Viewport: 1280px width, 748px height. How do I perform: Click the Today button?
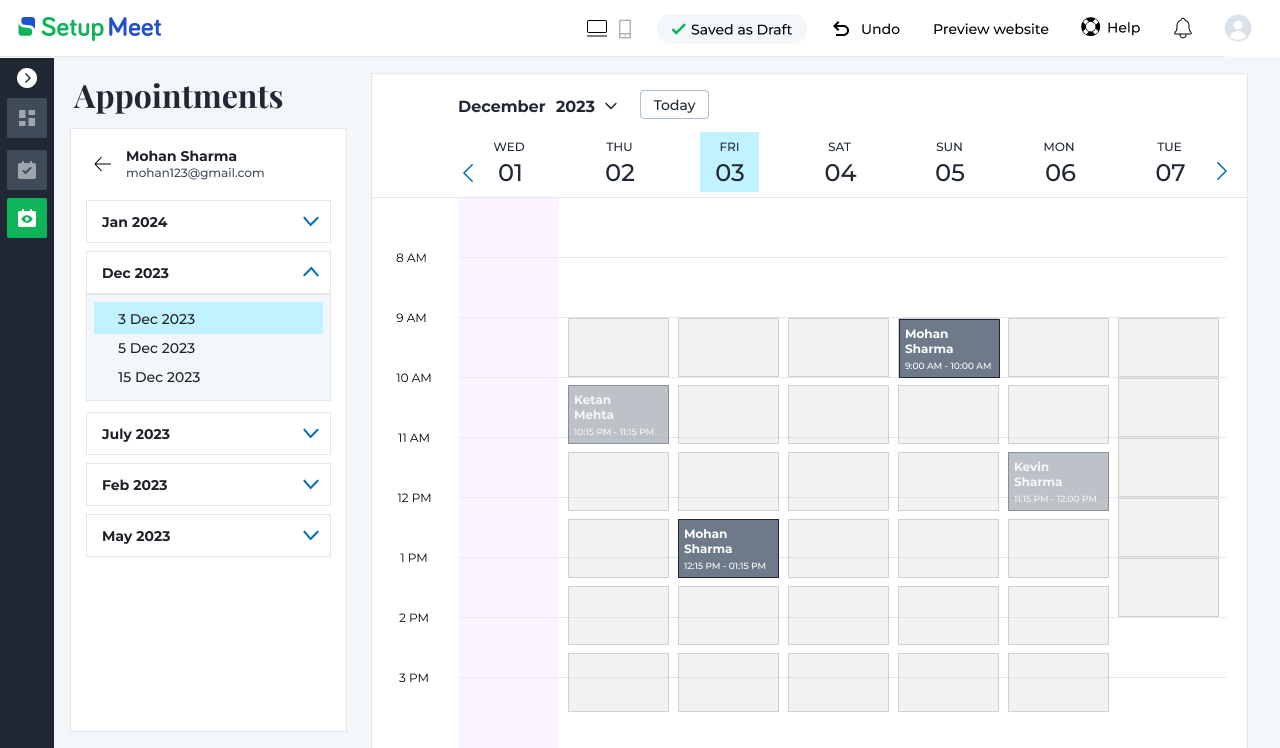pyautogui.click(x=674, y=105)
